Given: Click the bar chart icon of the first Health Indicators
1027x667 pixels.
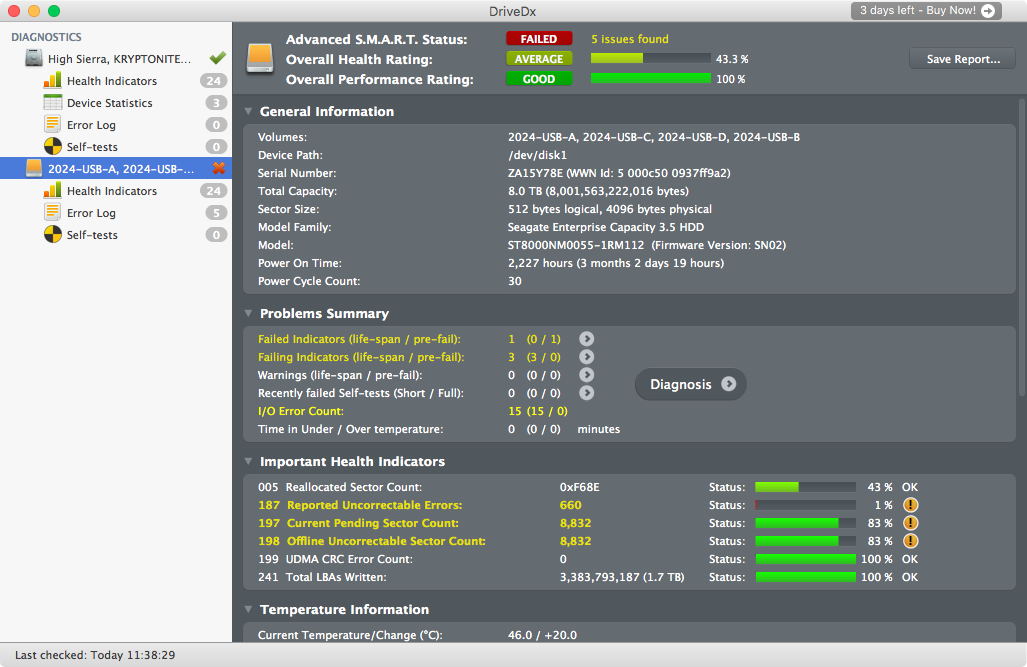Looking at the screenshot, I should [52, 81].
